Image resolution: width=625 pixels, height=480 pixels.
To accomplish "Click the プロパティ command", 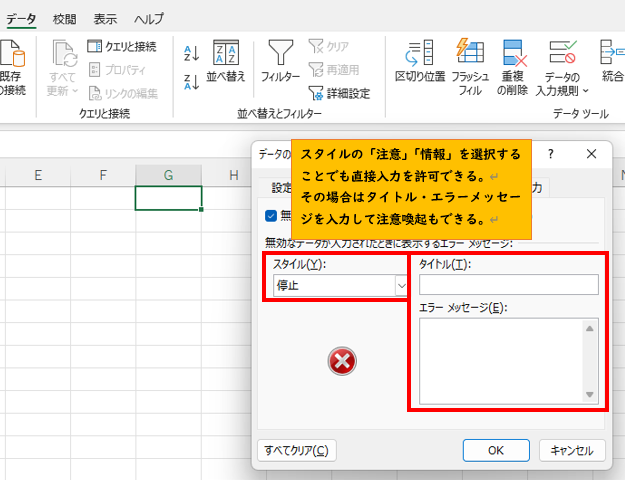I will click(x=117, y=70).
